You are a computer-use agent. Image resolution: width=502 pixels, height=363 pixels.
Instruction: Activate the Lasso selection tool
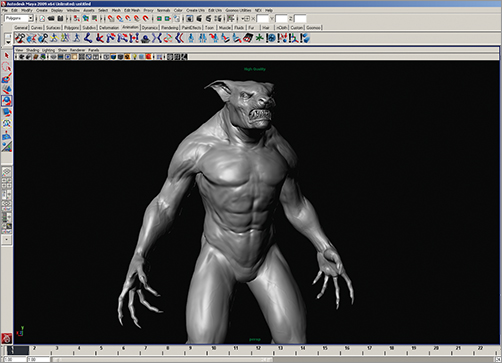click(7, 67)
